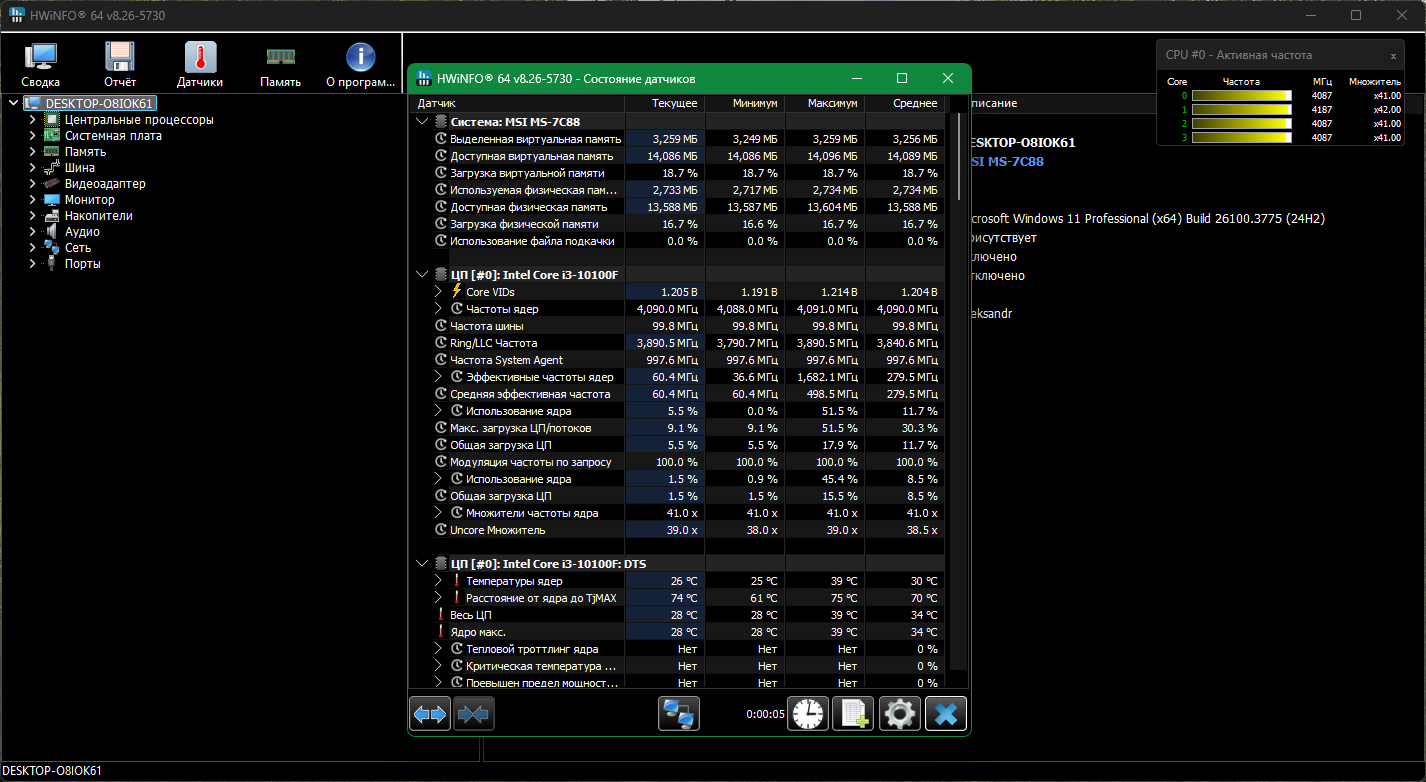1426x782 pixels.
Task: Collapse ЦП [#0]: Intel Core i3-10100F group
Action: [422, 274]
